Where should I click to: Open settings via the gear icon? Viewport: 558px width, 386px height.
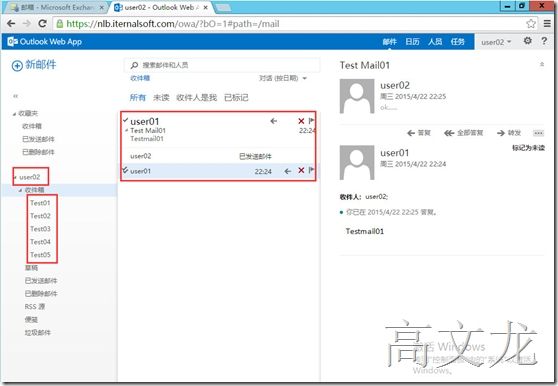click(528, 41)
